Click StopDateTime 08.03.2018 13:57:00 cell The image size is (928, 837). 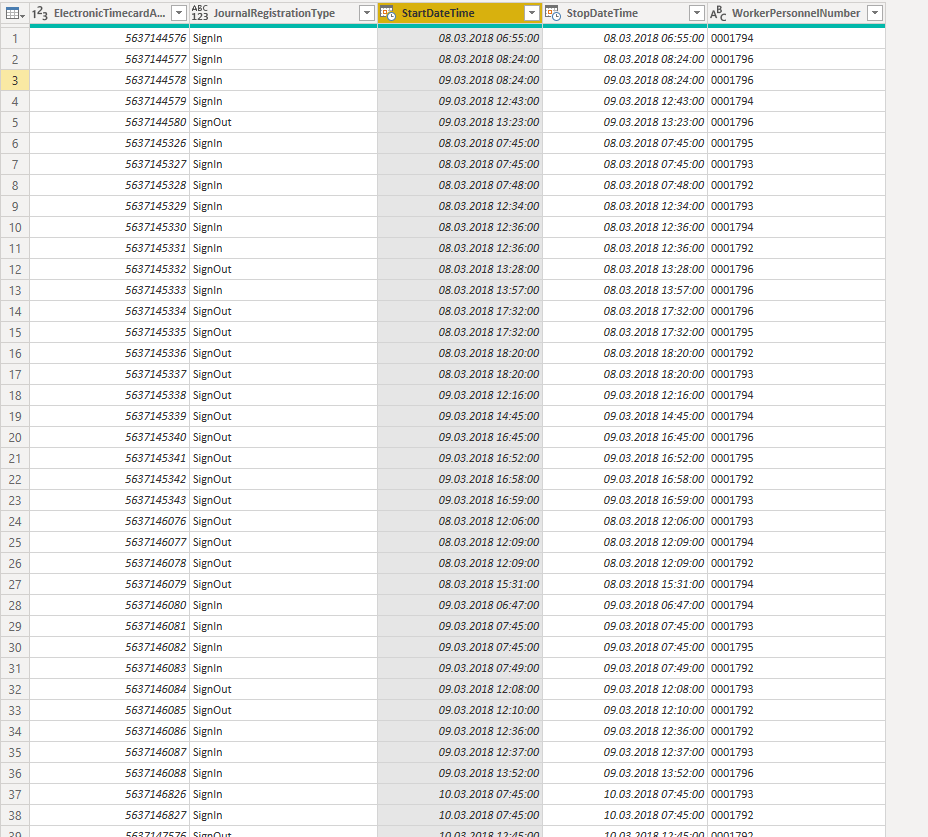pos(625,291)
